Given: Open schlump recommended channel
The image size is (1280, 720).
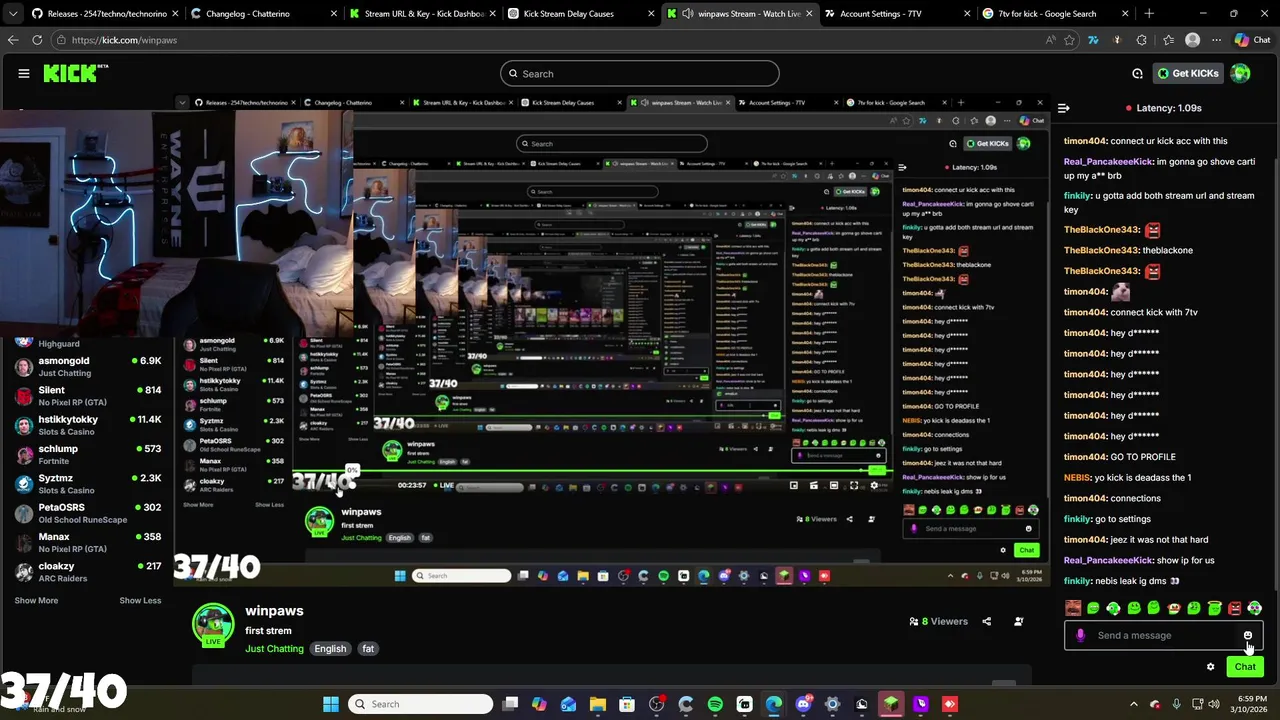Looking at the screenshot, I should [x=88, y=455].
